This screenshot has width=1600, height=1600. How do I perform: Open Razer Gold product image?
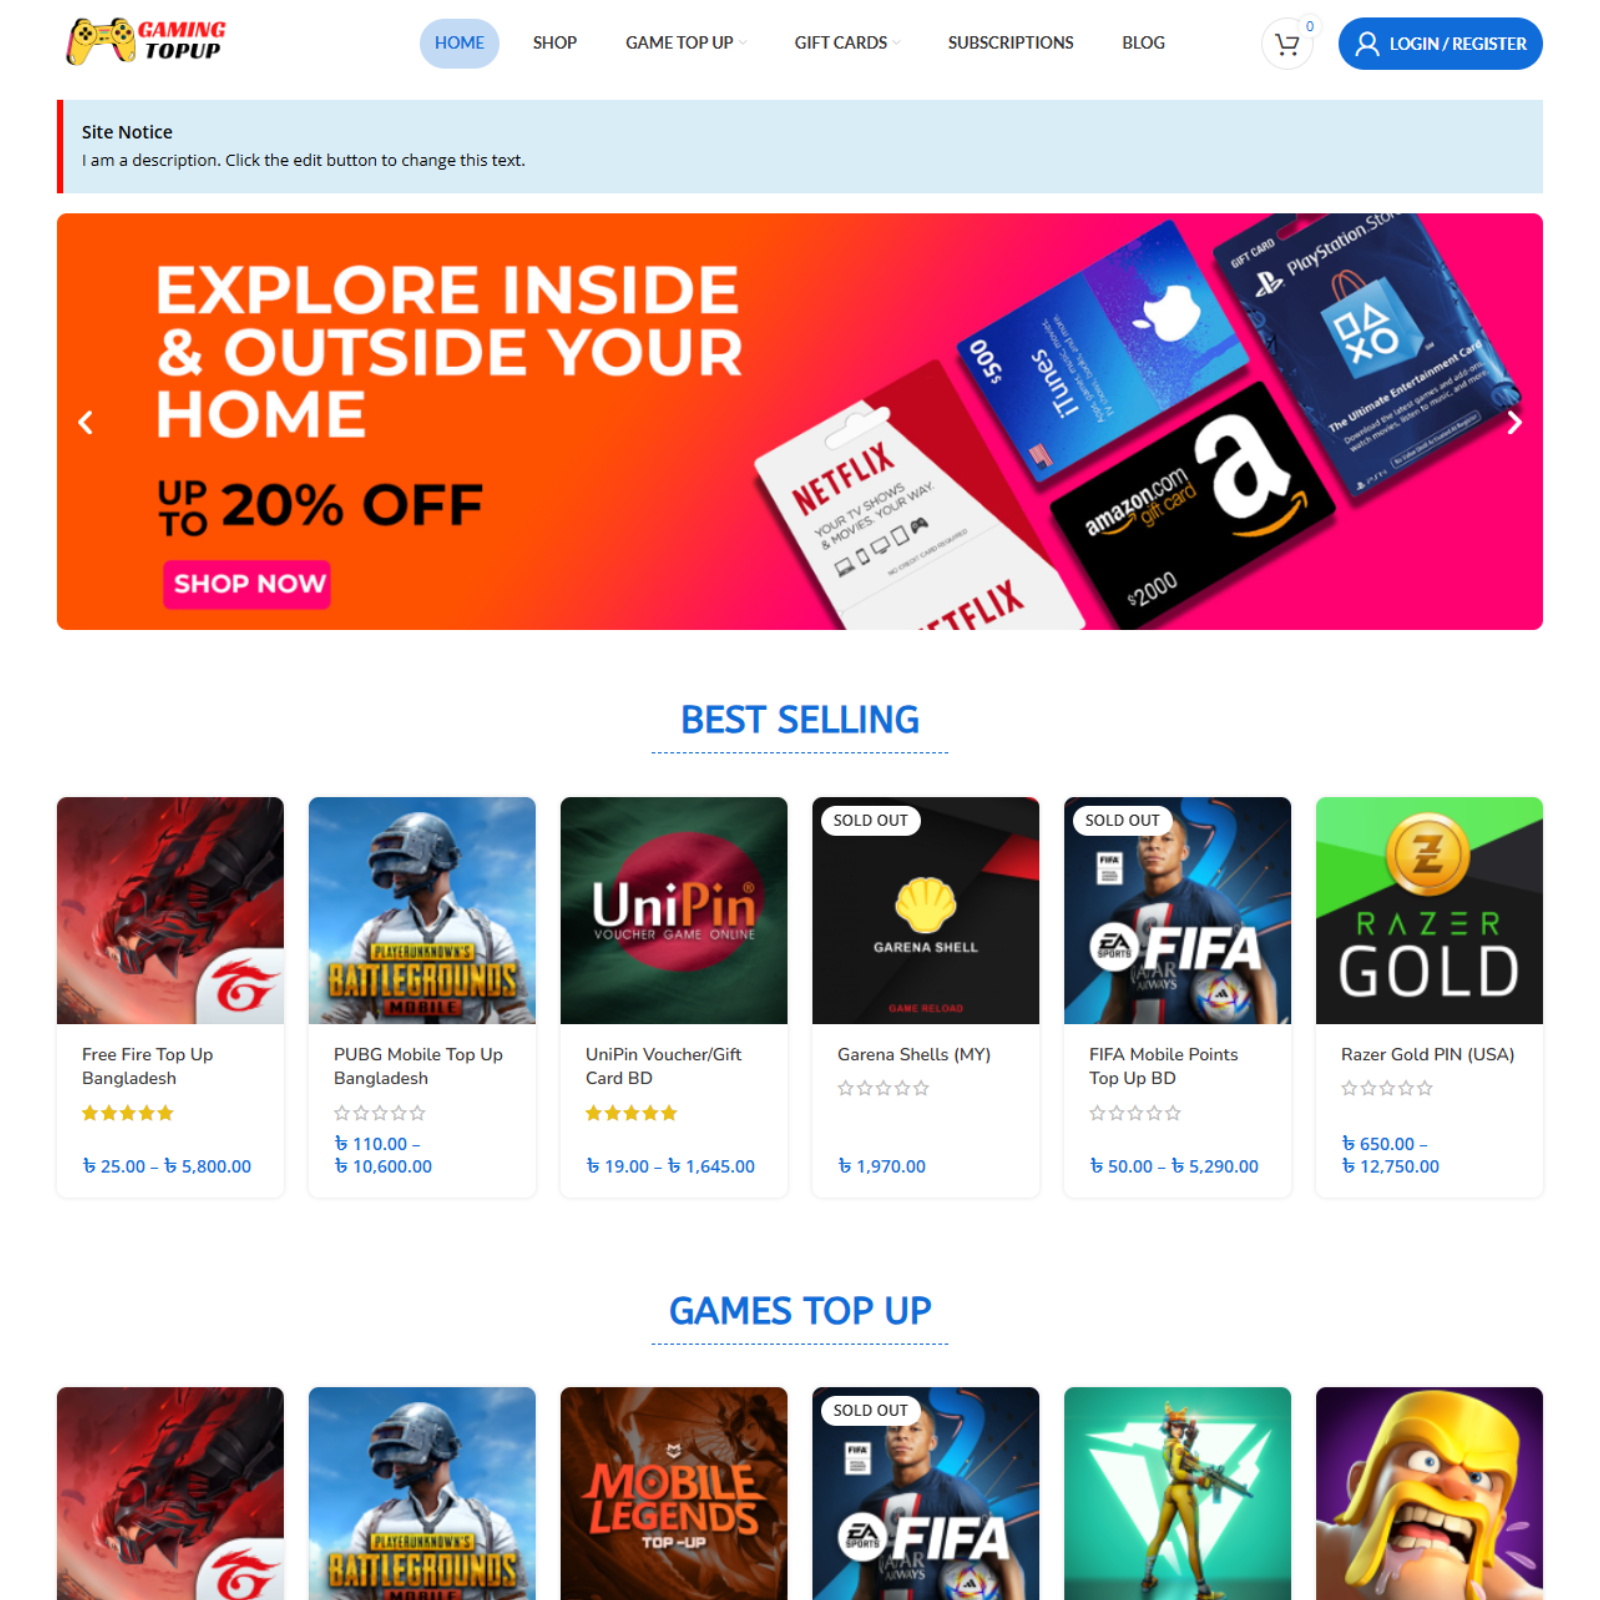(1429, 910)
